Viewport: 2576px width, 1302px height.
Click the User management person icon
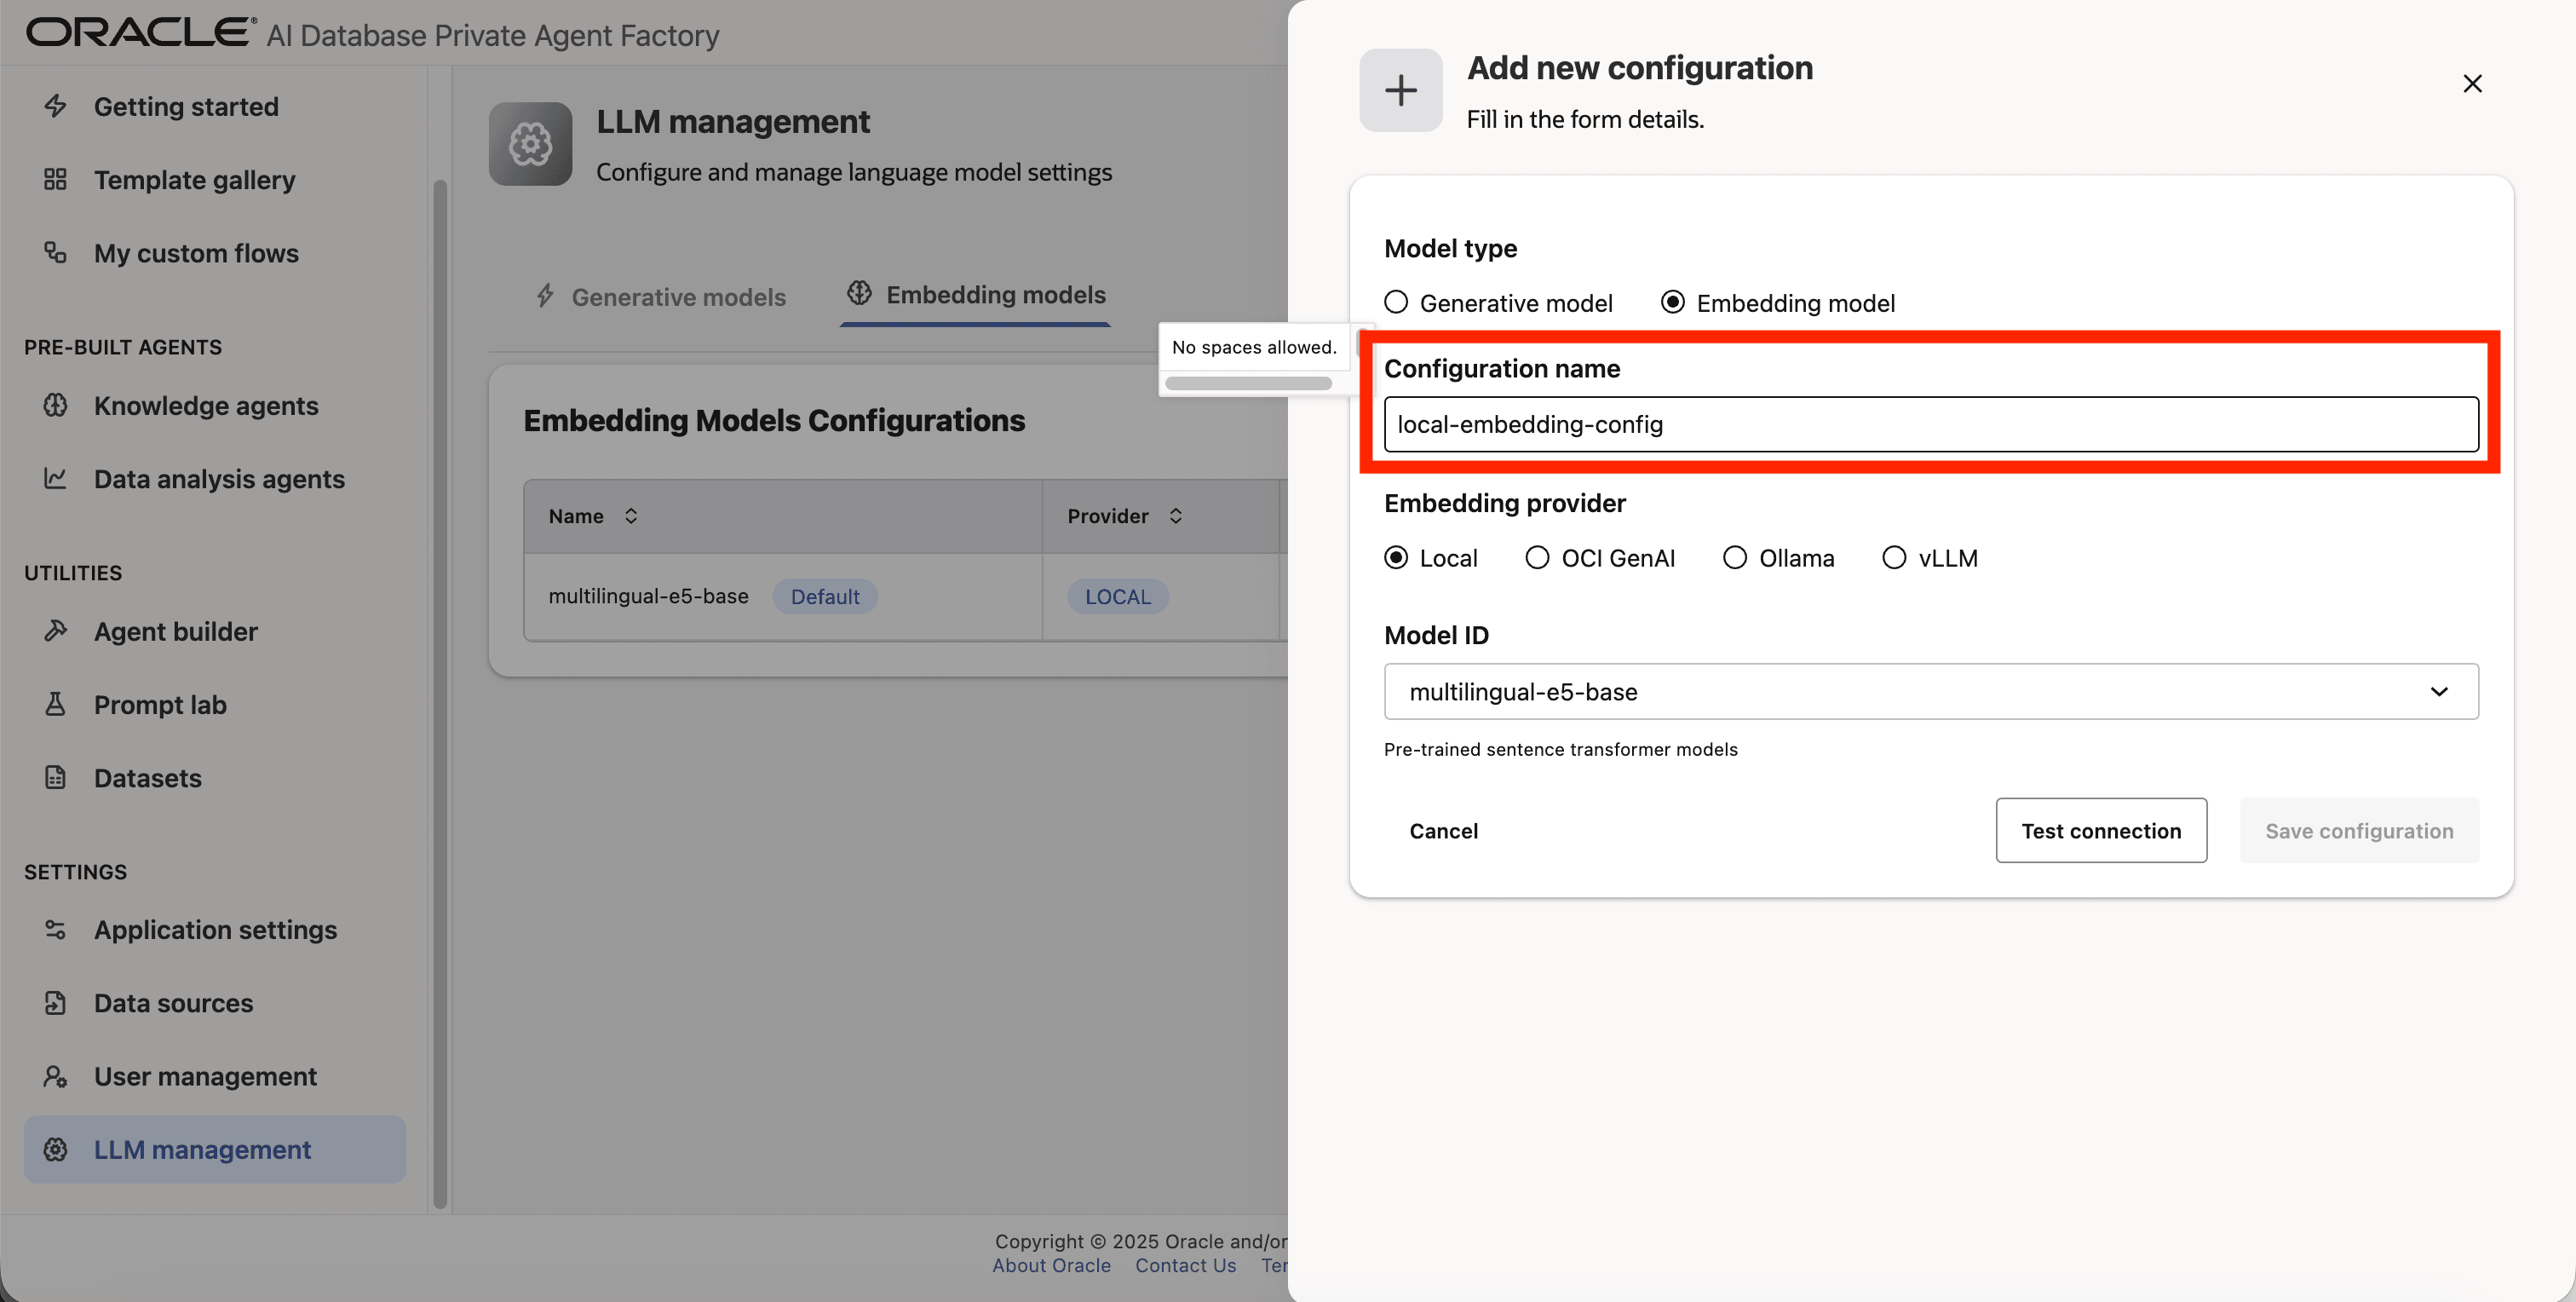click(x=55, y=1076)
